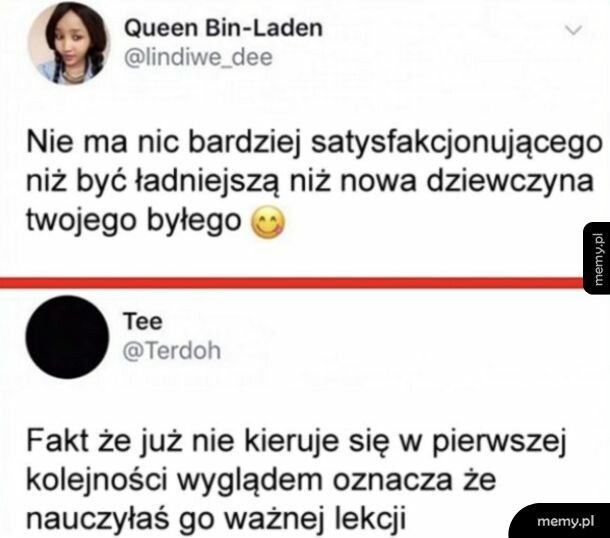The width and height of the screenshot is (610, 538).
Task: Open the @lindiwe_dee handle
Action: (x=198, y=58)
